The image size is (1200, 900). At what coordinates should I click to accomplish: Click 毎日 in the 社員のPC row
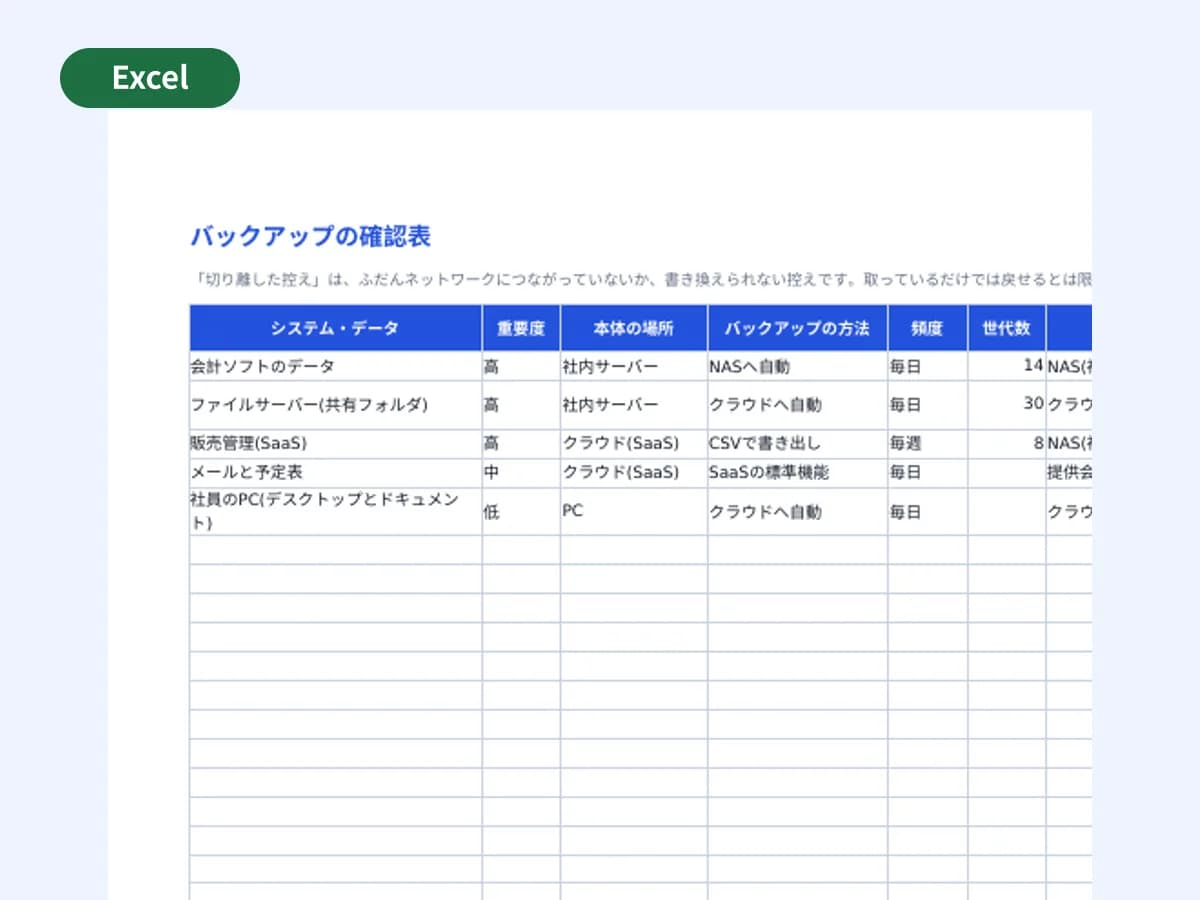click(x=927, y=511)
